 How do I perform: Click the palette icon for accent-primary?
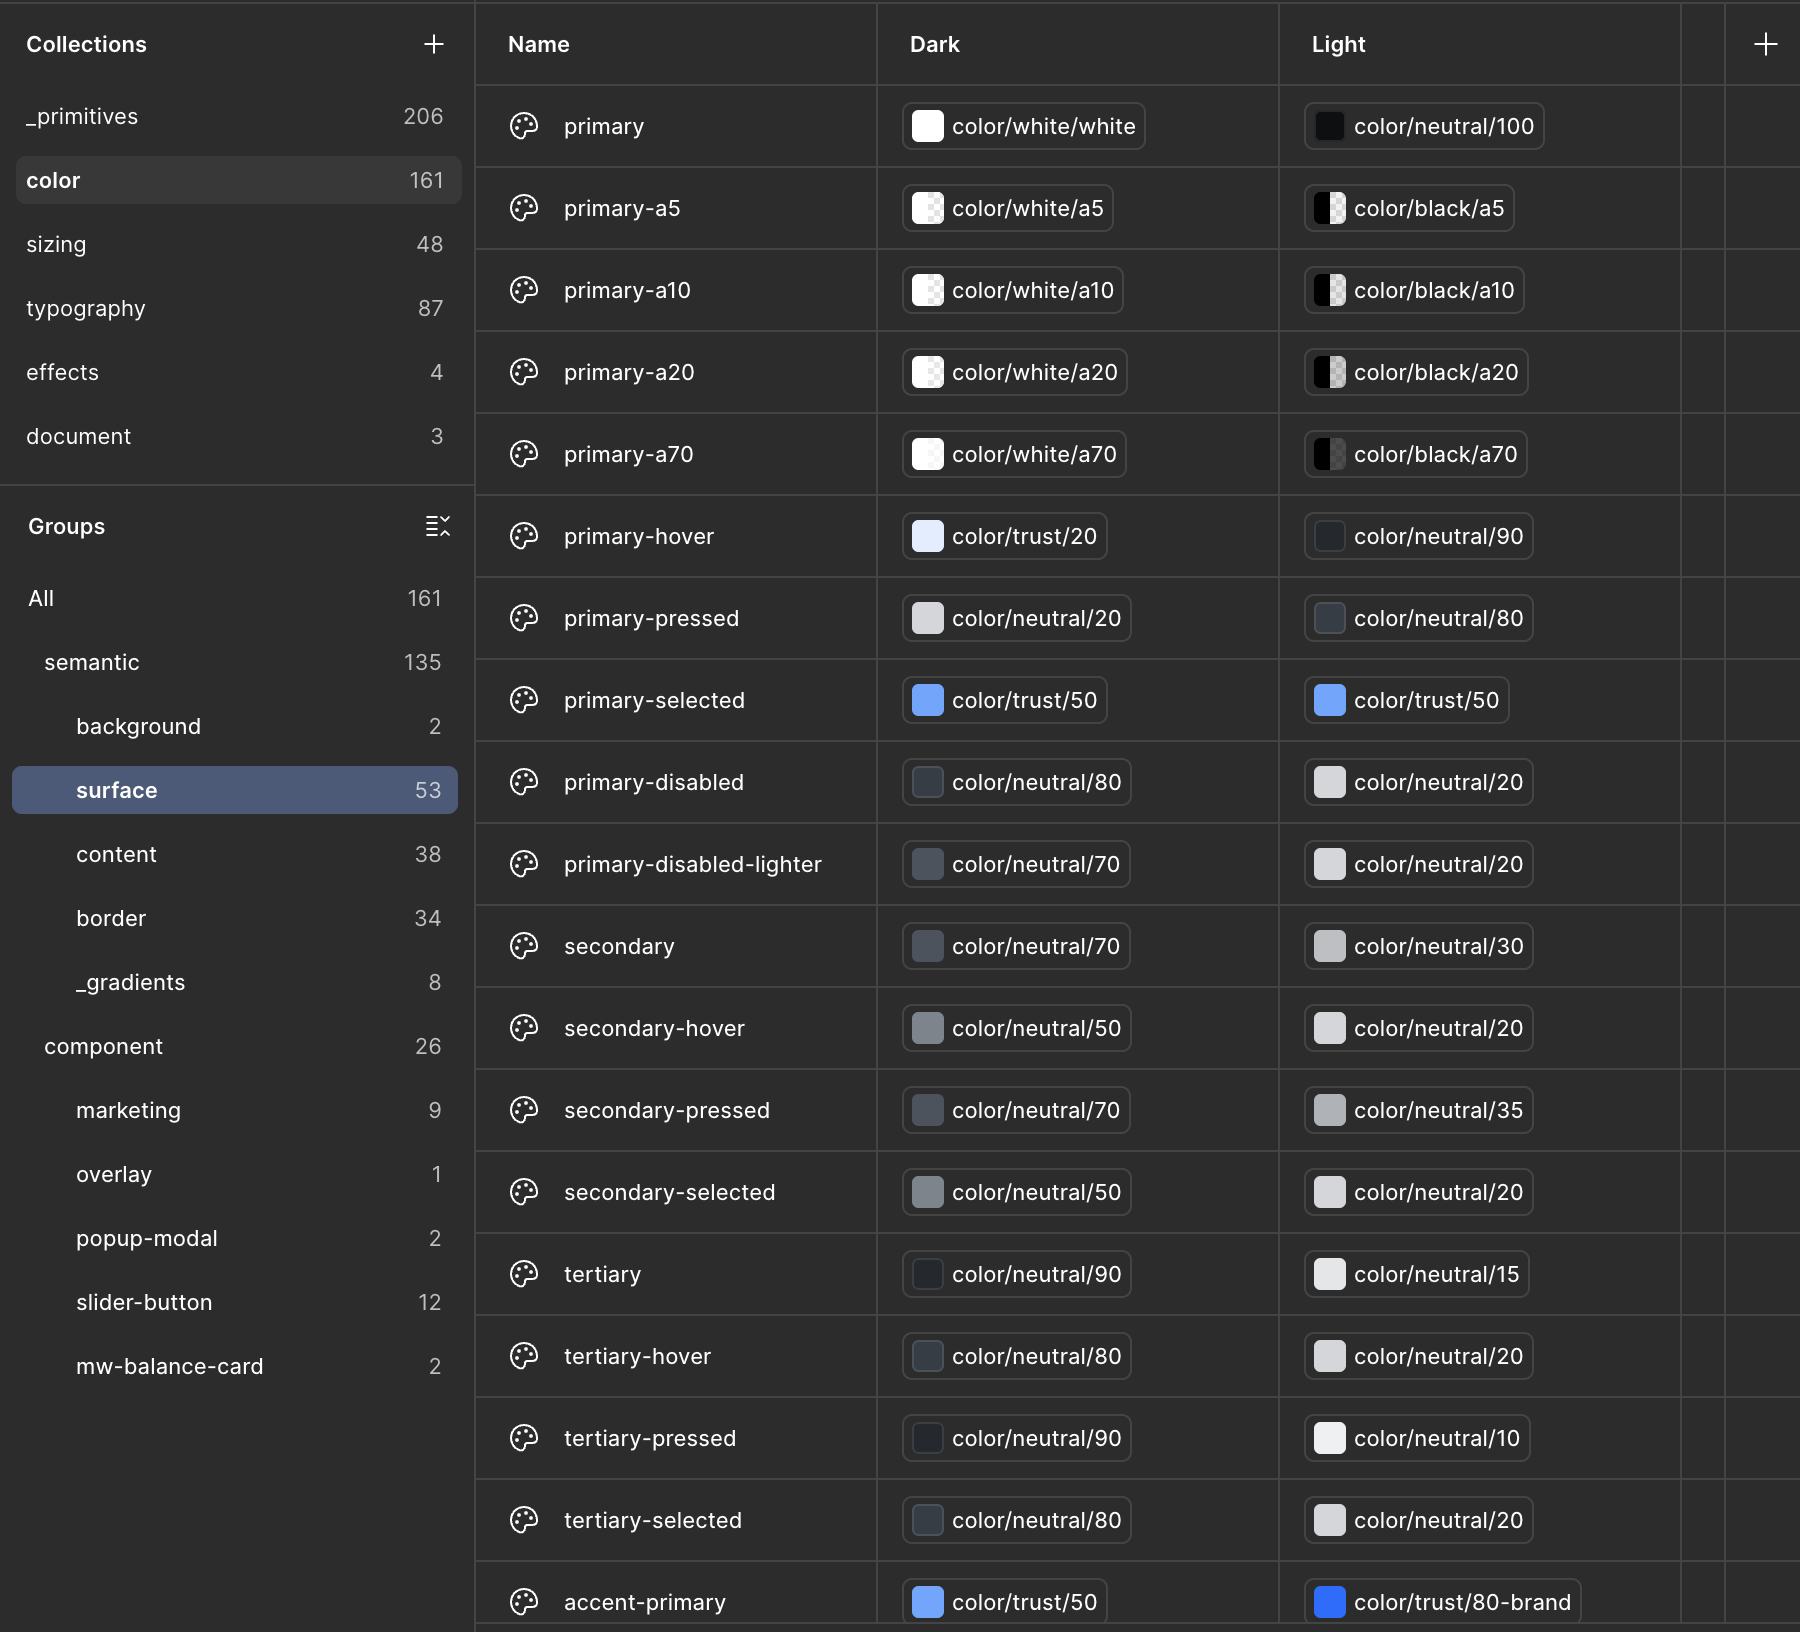(x=524, y=1602)
